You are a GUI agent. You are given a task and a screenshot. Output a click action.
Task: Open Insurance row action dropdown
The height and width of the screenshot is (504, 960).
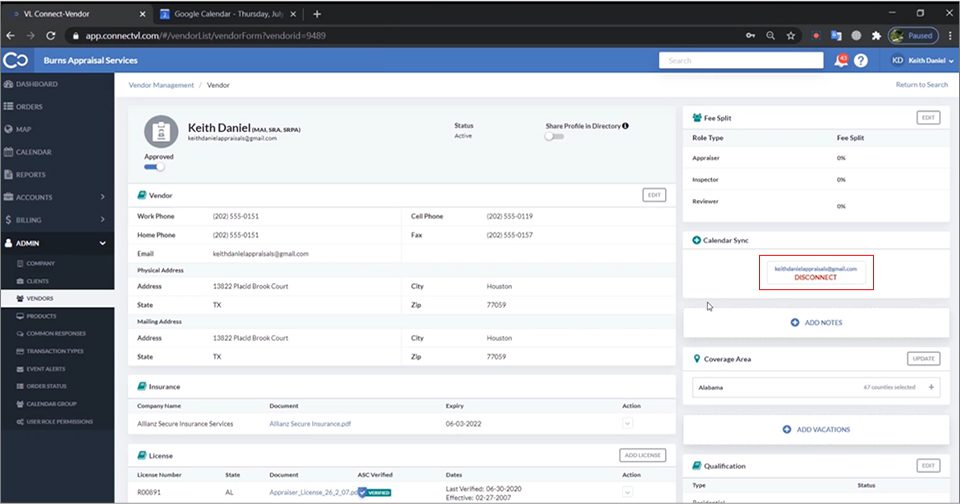coord(627,424)
